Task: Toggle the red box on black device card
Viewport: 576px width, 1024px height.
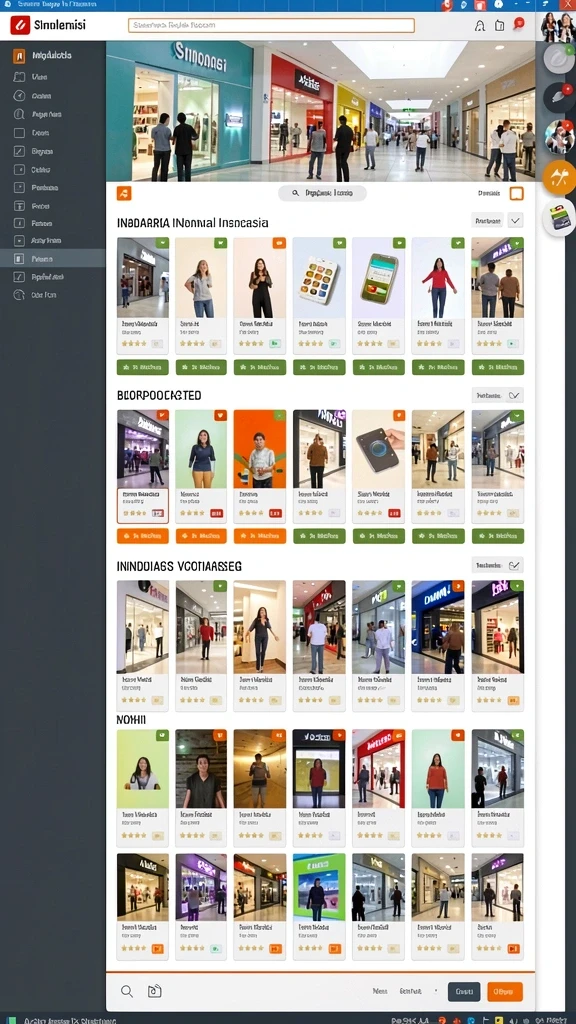Action: tap(394, 513)
